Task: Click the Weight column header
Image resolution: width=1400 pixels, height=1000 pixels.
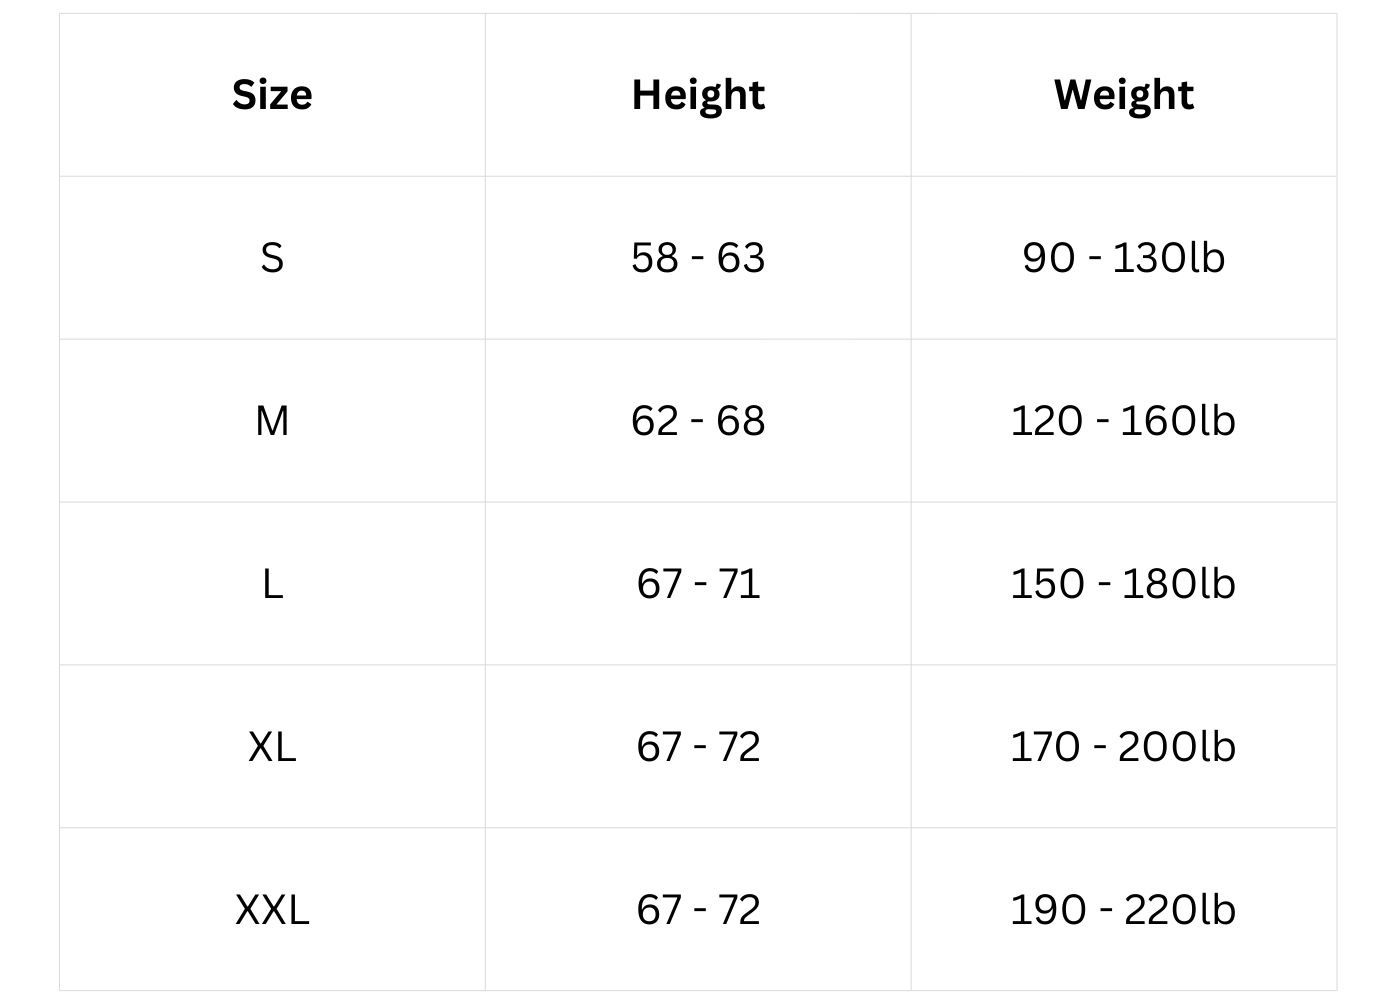Action: pos(1123,95)
